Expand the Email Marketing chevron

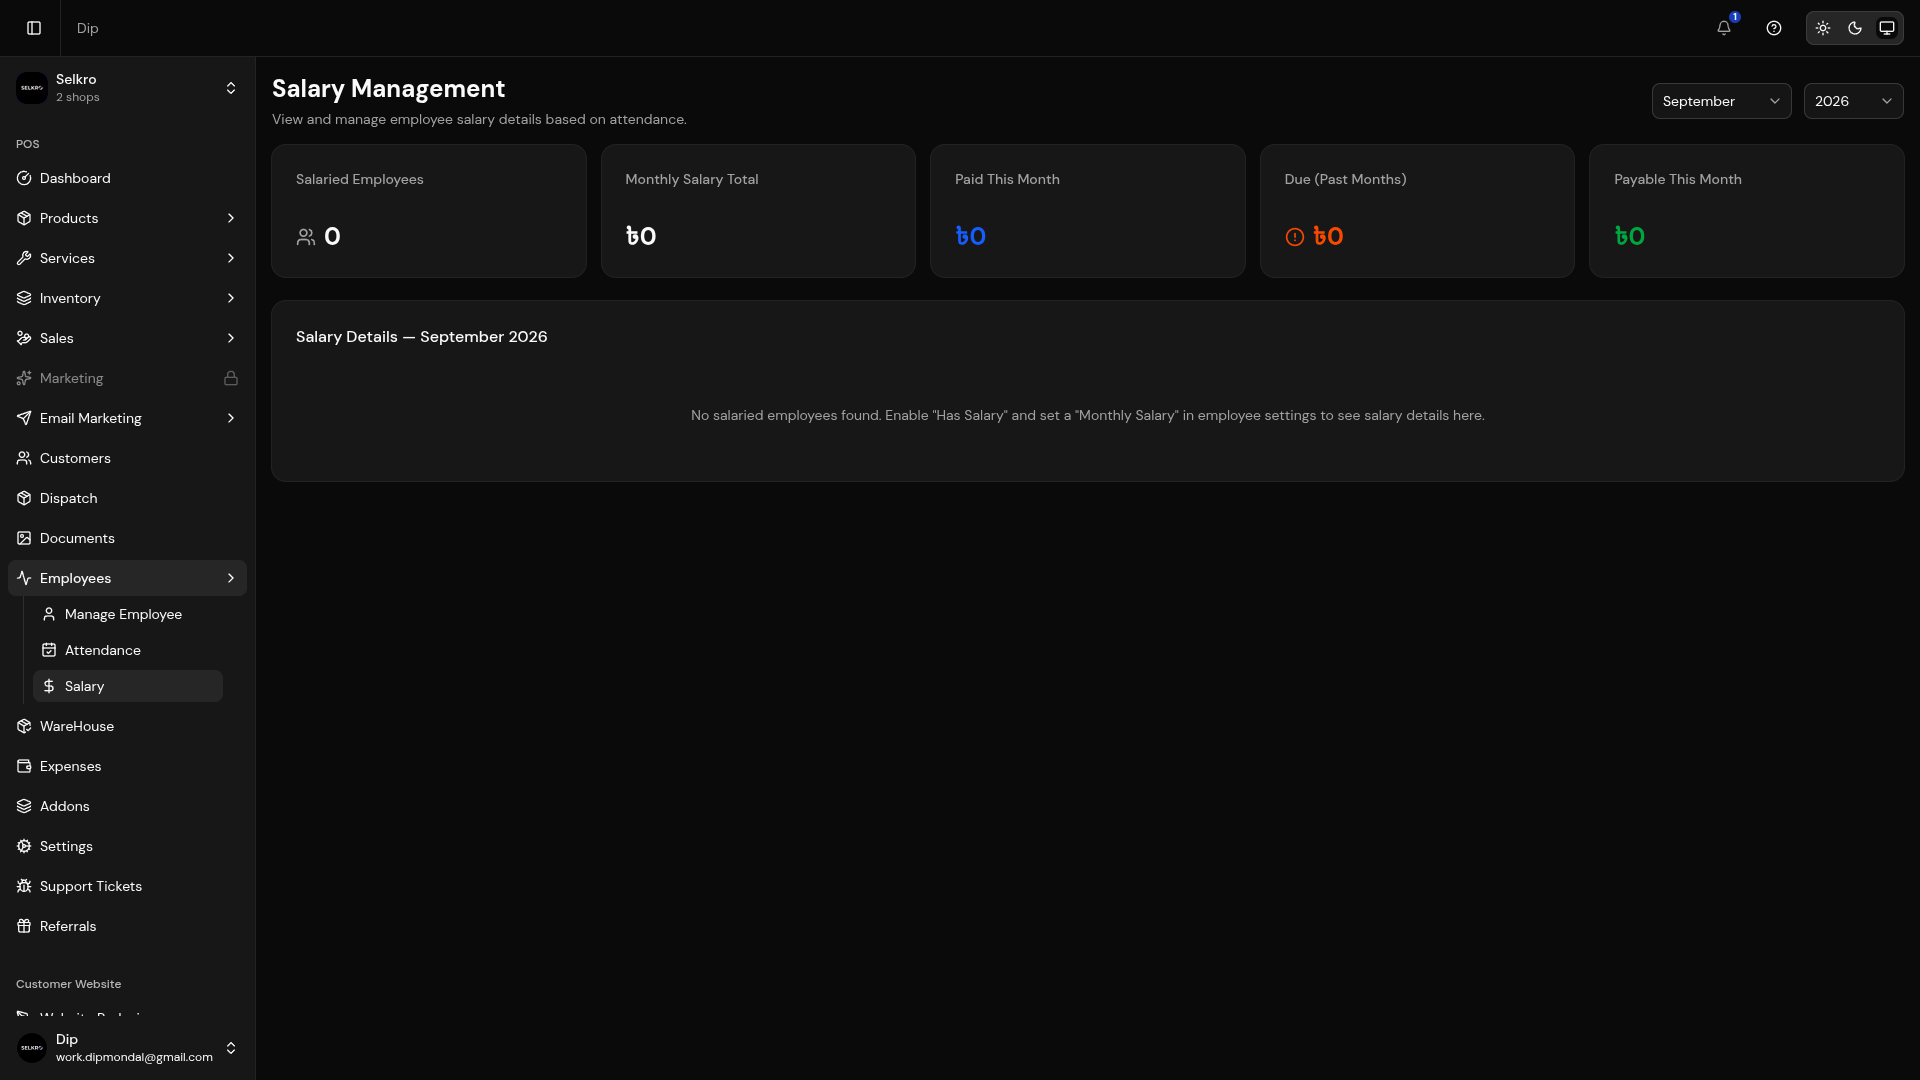tap(231, 418)
